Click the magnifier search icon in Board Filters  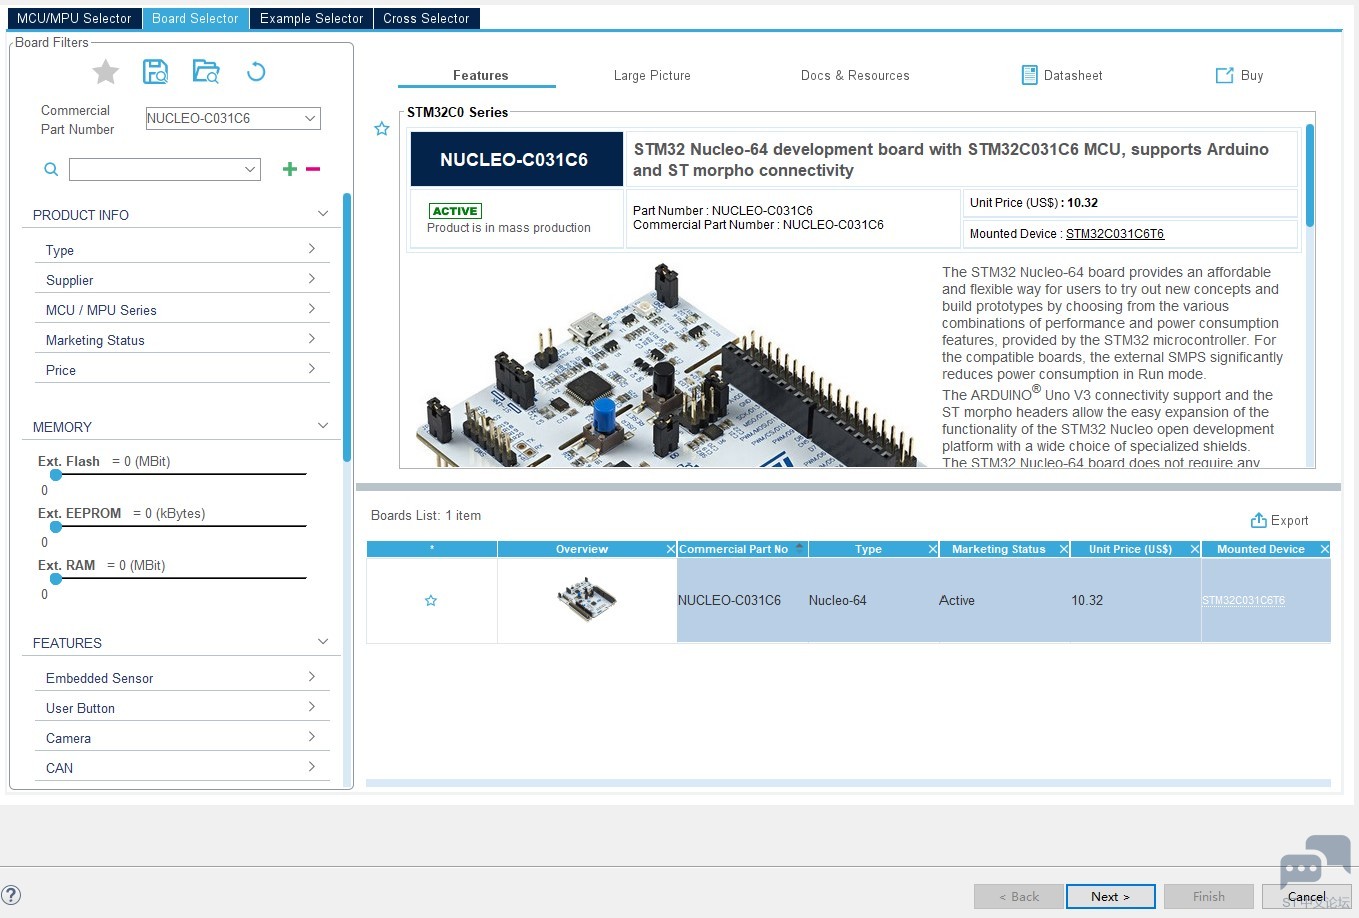(x=51, y=170)
